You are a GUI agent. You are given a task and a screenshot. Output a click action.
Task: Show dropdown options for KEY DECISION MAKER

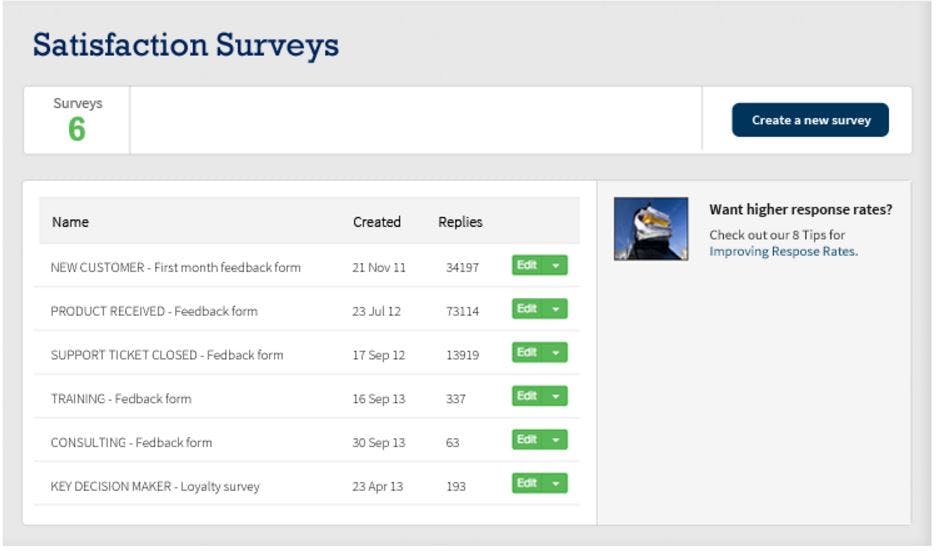[x=556, y=484]
